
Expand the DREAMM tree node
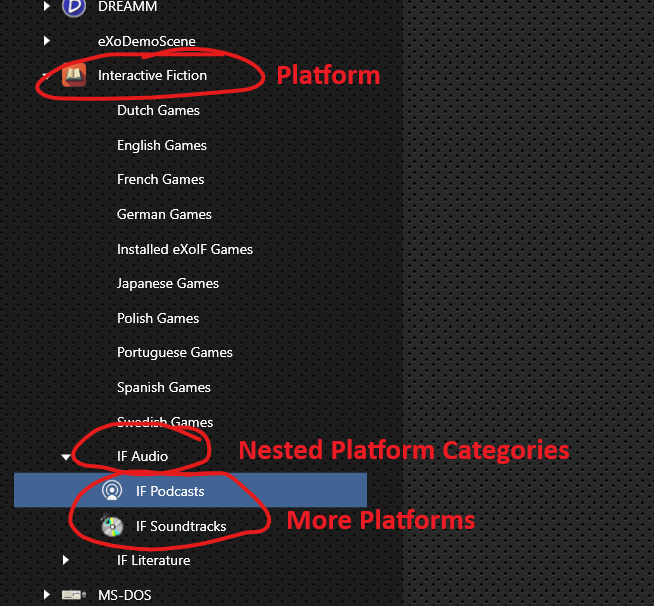[x=47, y=7]
